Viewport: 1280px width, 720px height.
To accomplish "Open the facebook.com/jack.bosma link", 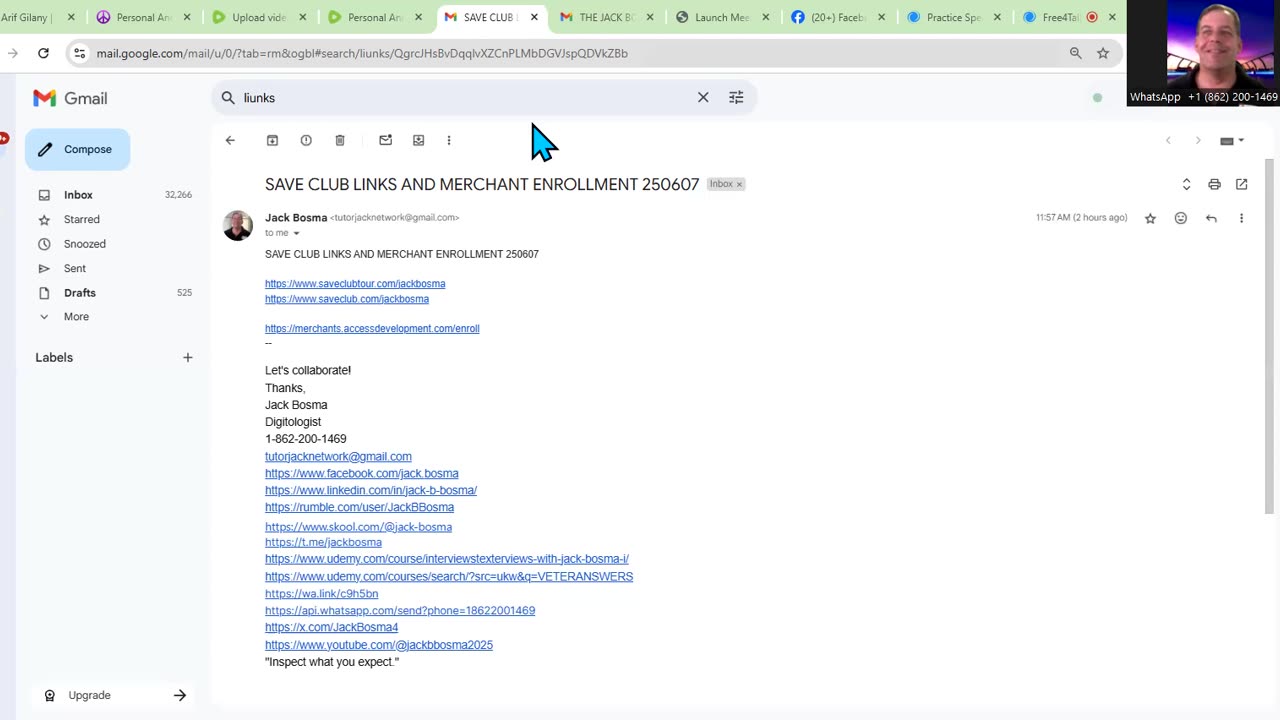I will click(x=362, y=474).
